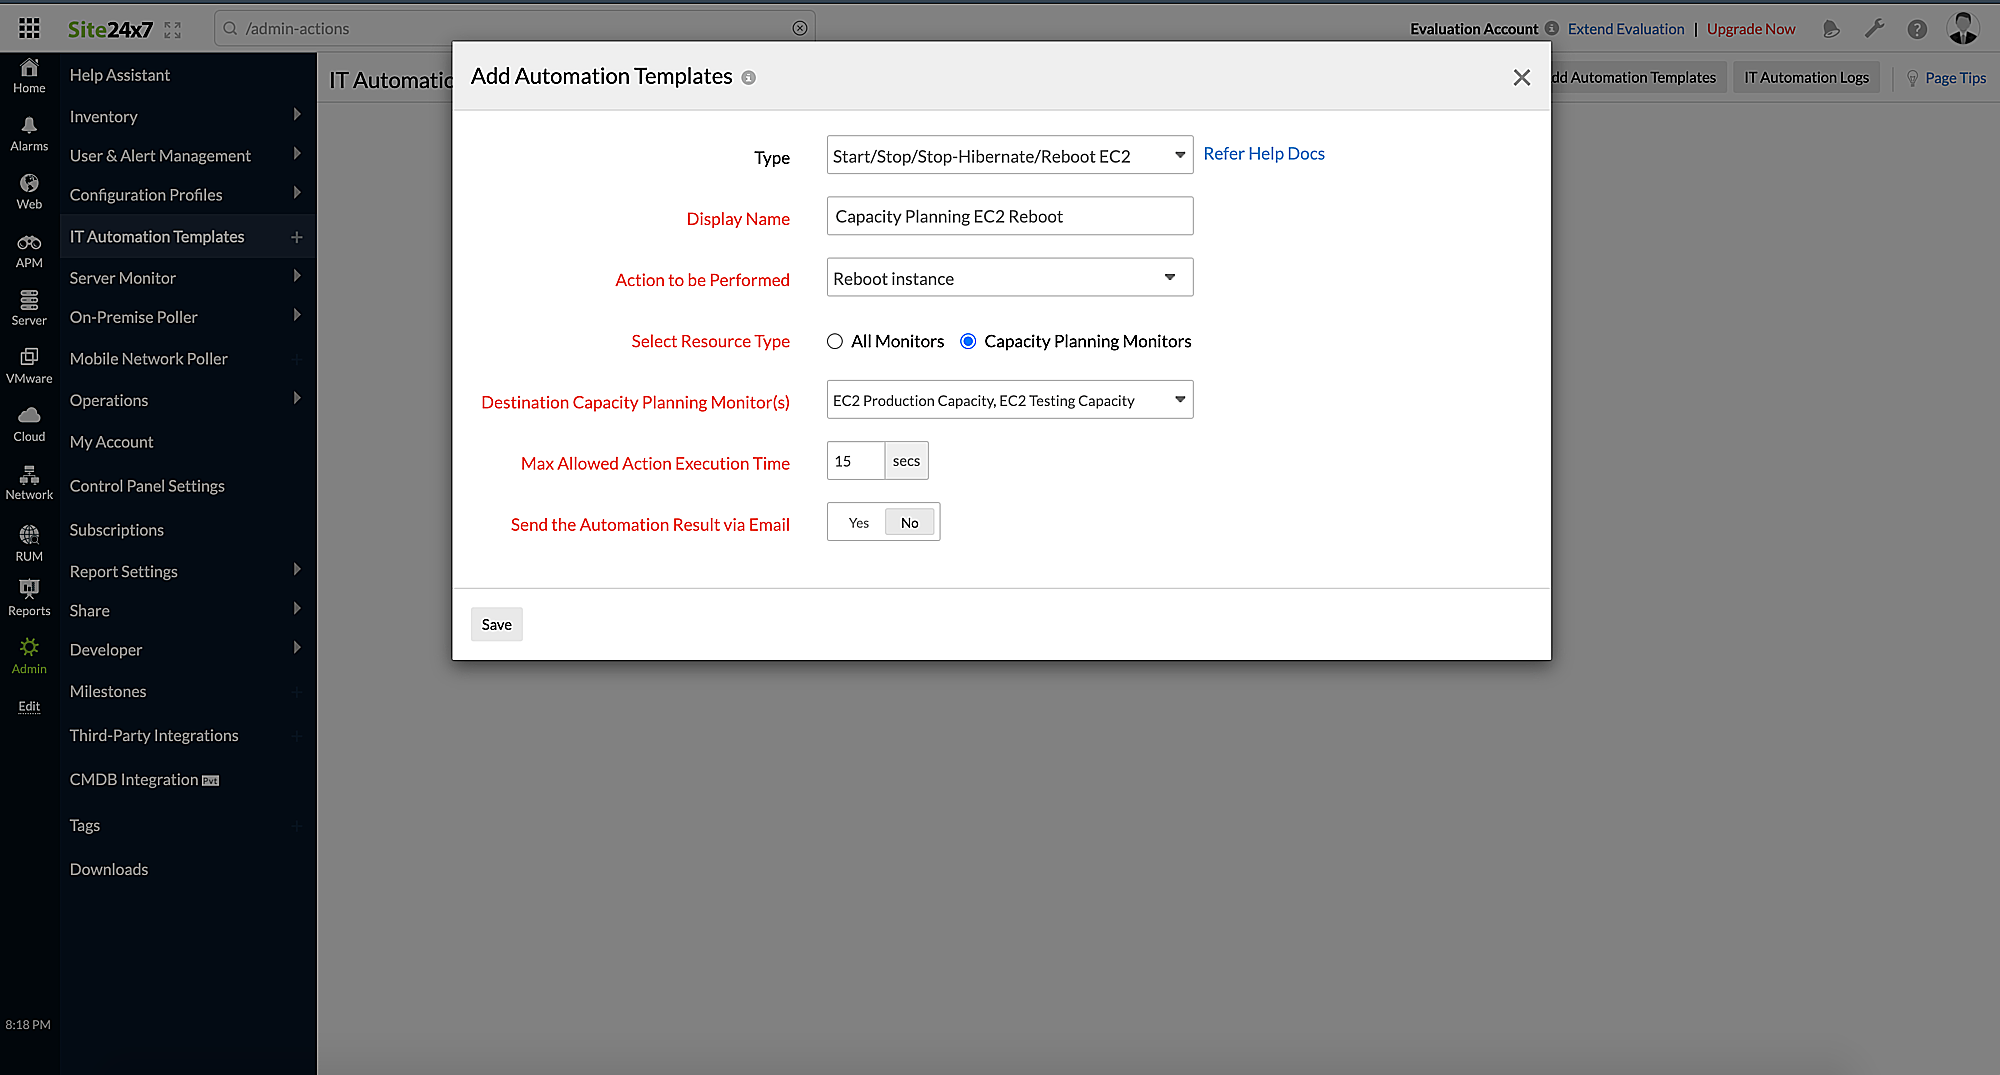Select the Network icon in the sidebar
The image size is (2000, 1075).
point(28,478)
